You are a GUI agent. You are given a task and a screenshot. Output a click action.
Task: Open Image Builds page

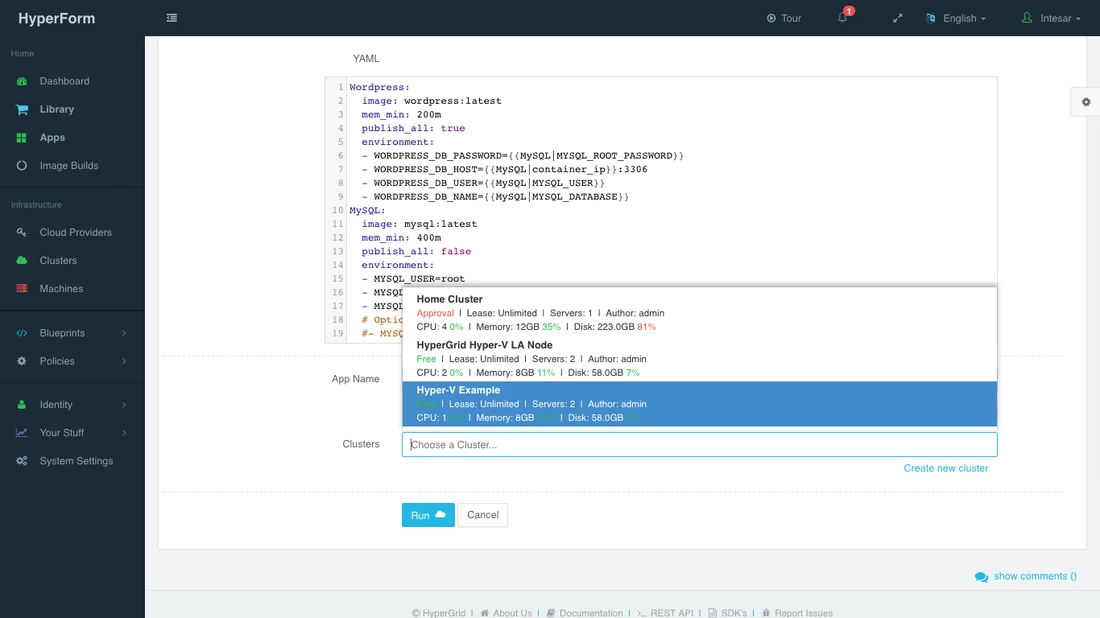click(69, 166)
